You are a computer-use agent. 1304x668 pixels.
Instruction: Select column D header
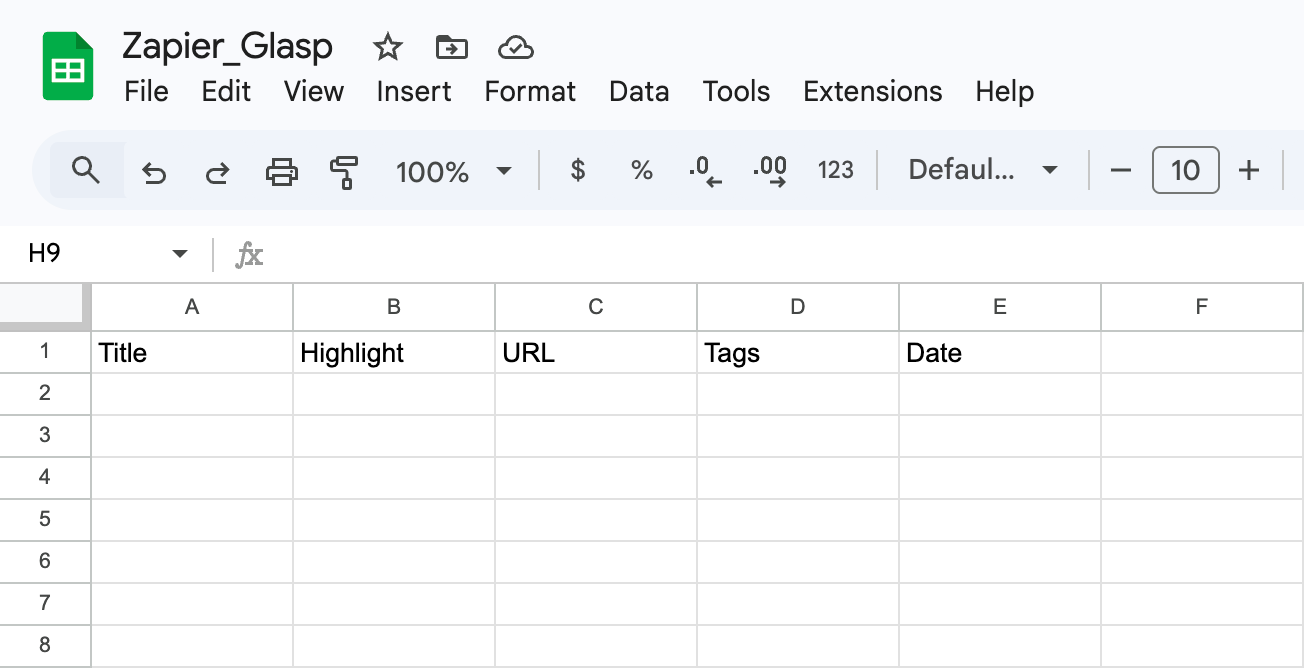(x=798, y=307)
